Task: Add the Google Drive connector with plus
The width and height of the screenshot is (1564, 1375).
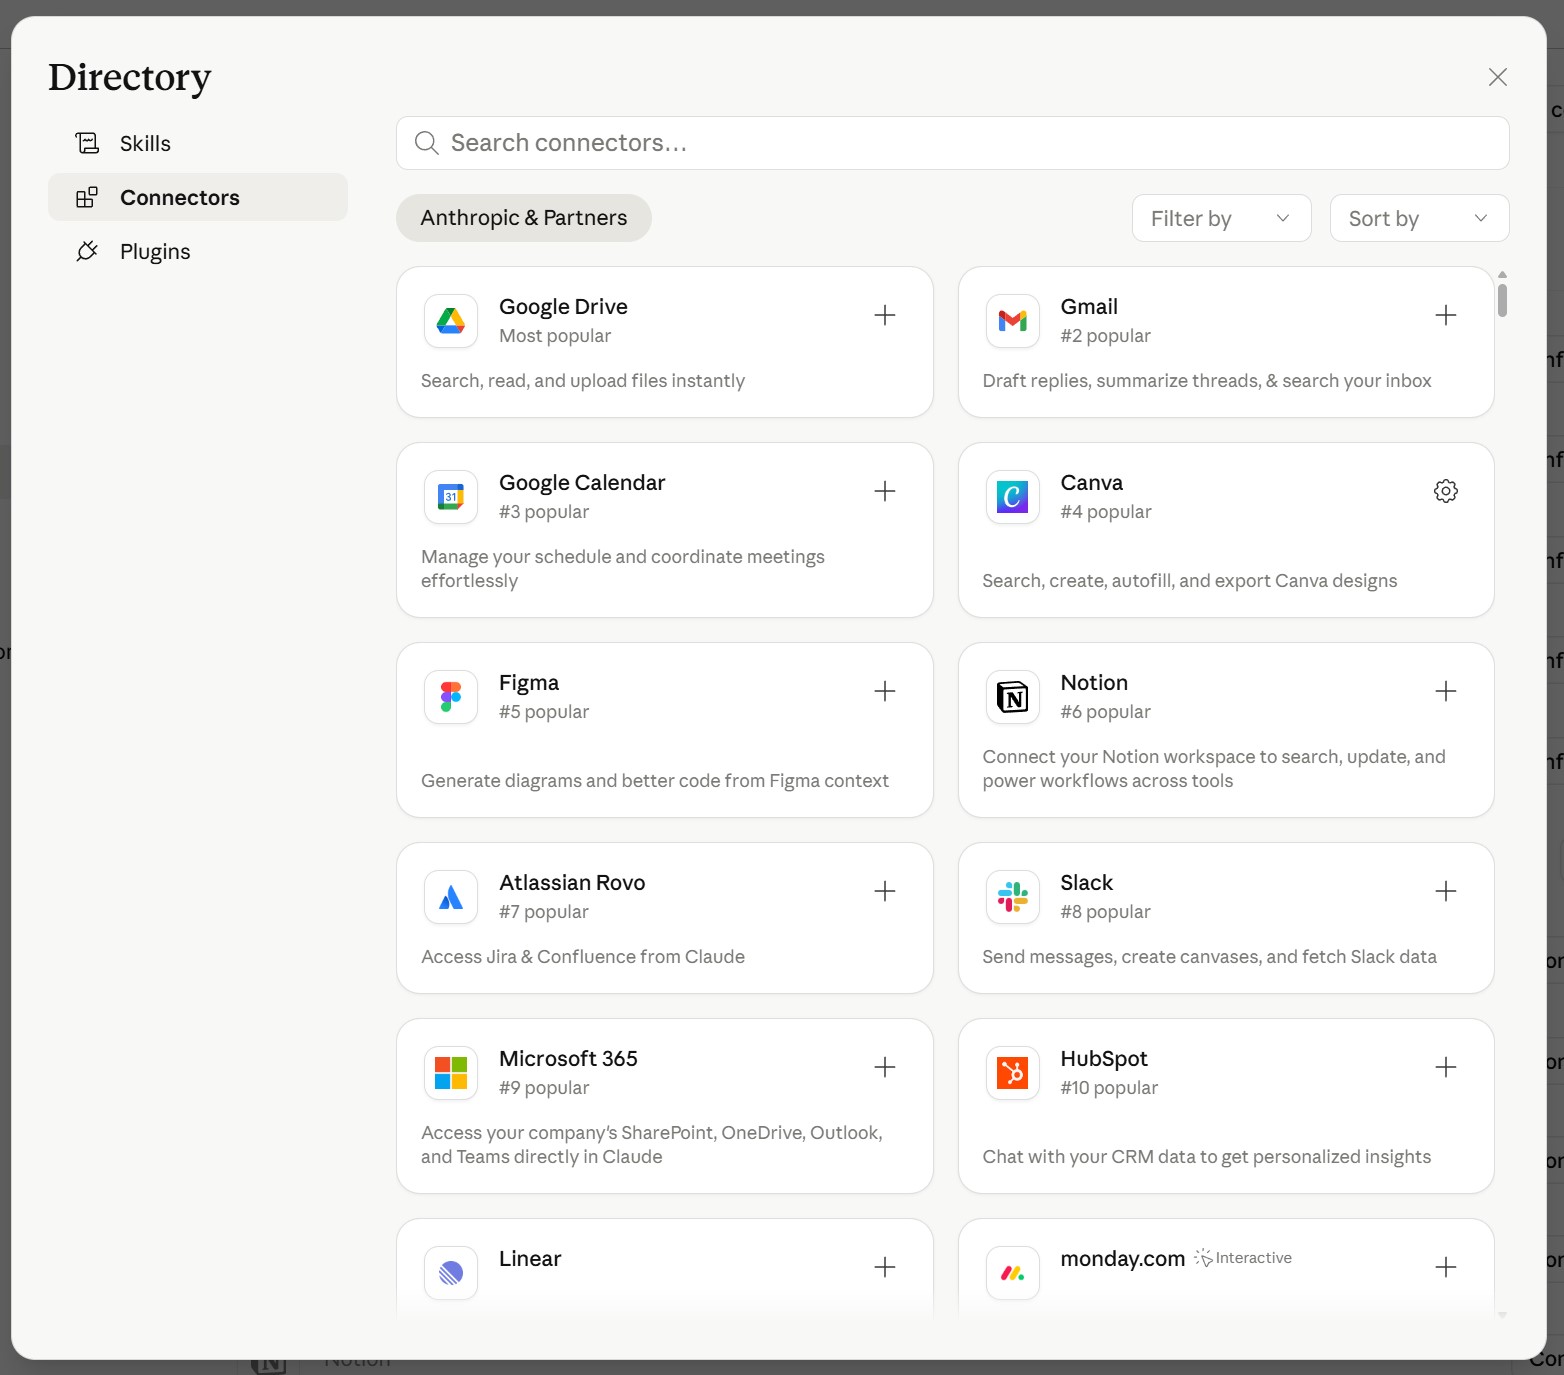Action: pyautogui.click(x=885, y=316)
